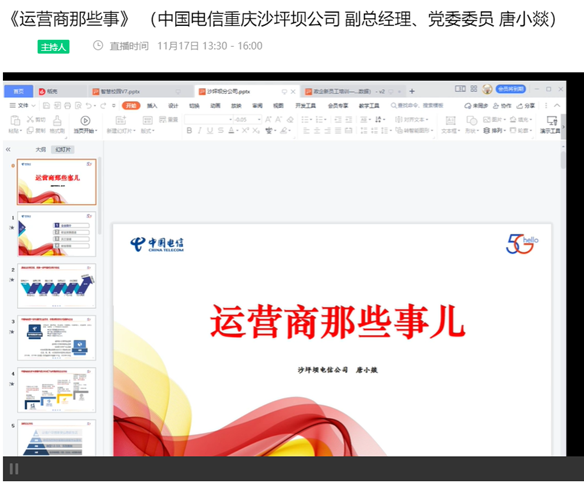Toggle italic formatting
The width and height of the screenshot is (584, 484).
pyautogui.click(x=200, y=130)
